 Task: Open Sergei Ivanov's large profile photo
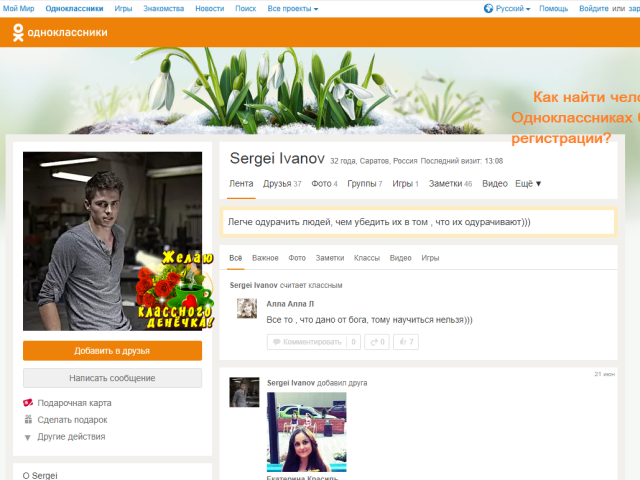coord(112,241)
